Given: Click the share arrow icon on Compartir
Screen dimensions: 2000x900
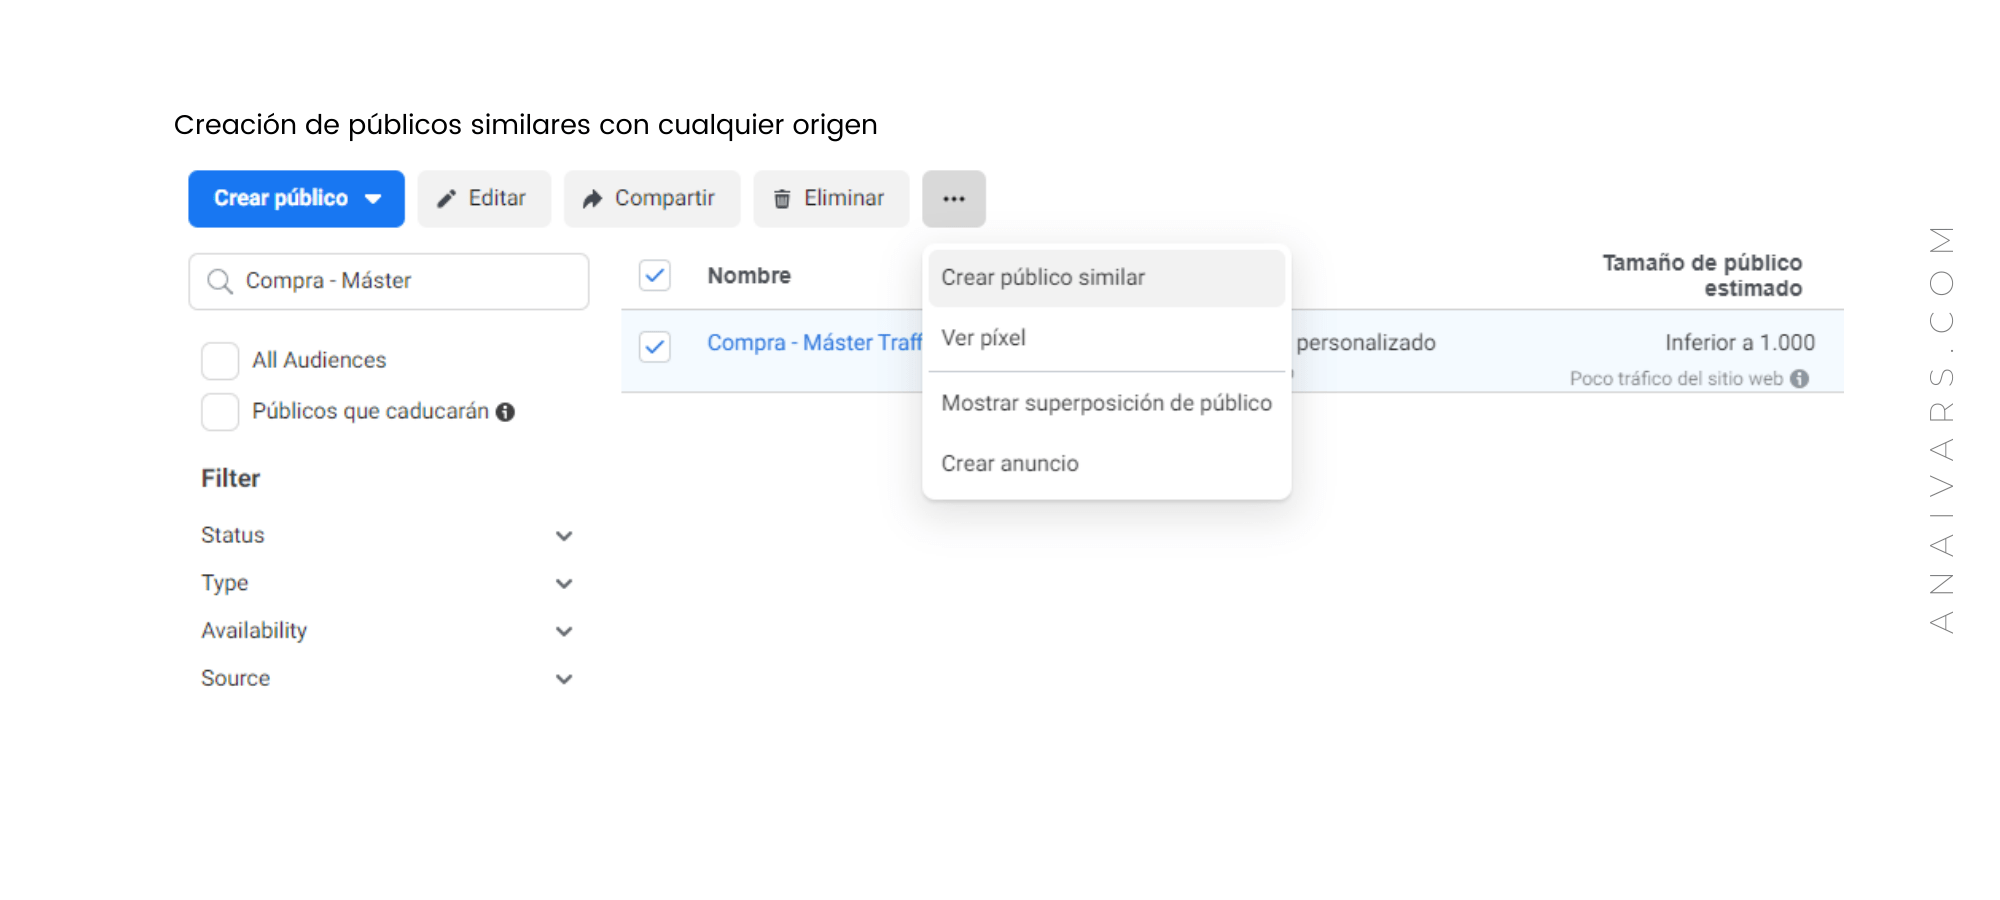Looking at the screenshot, I should tap(592, 199).
